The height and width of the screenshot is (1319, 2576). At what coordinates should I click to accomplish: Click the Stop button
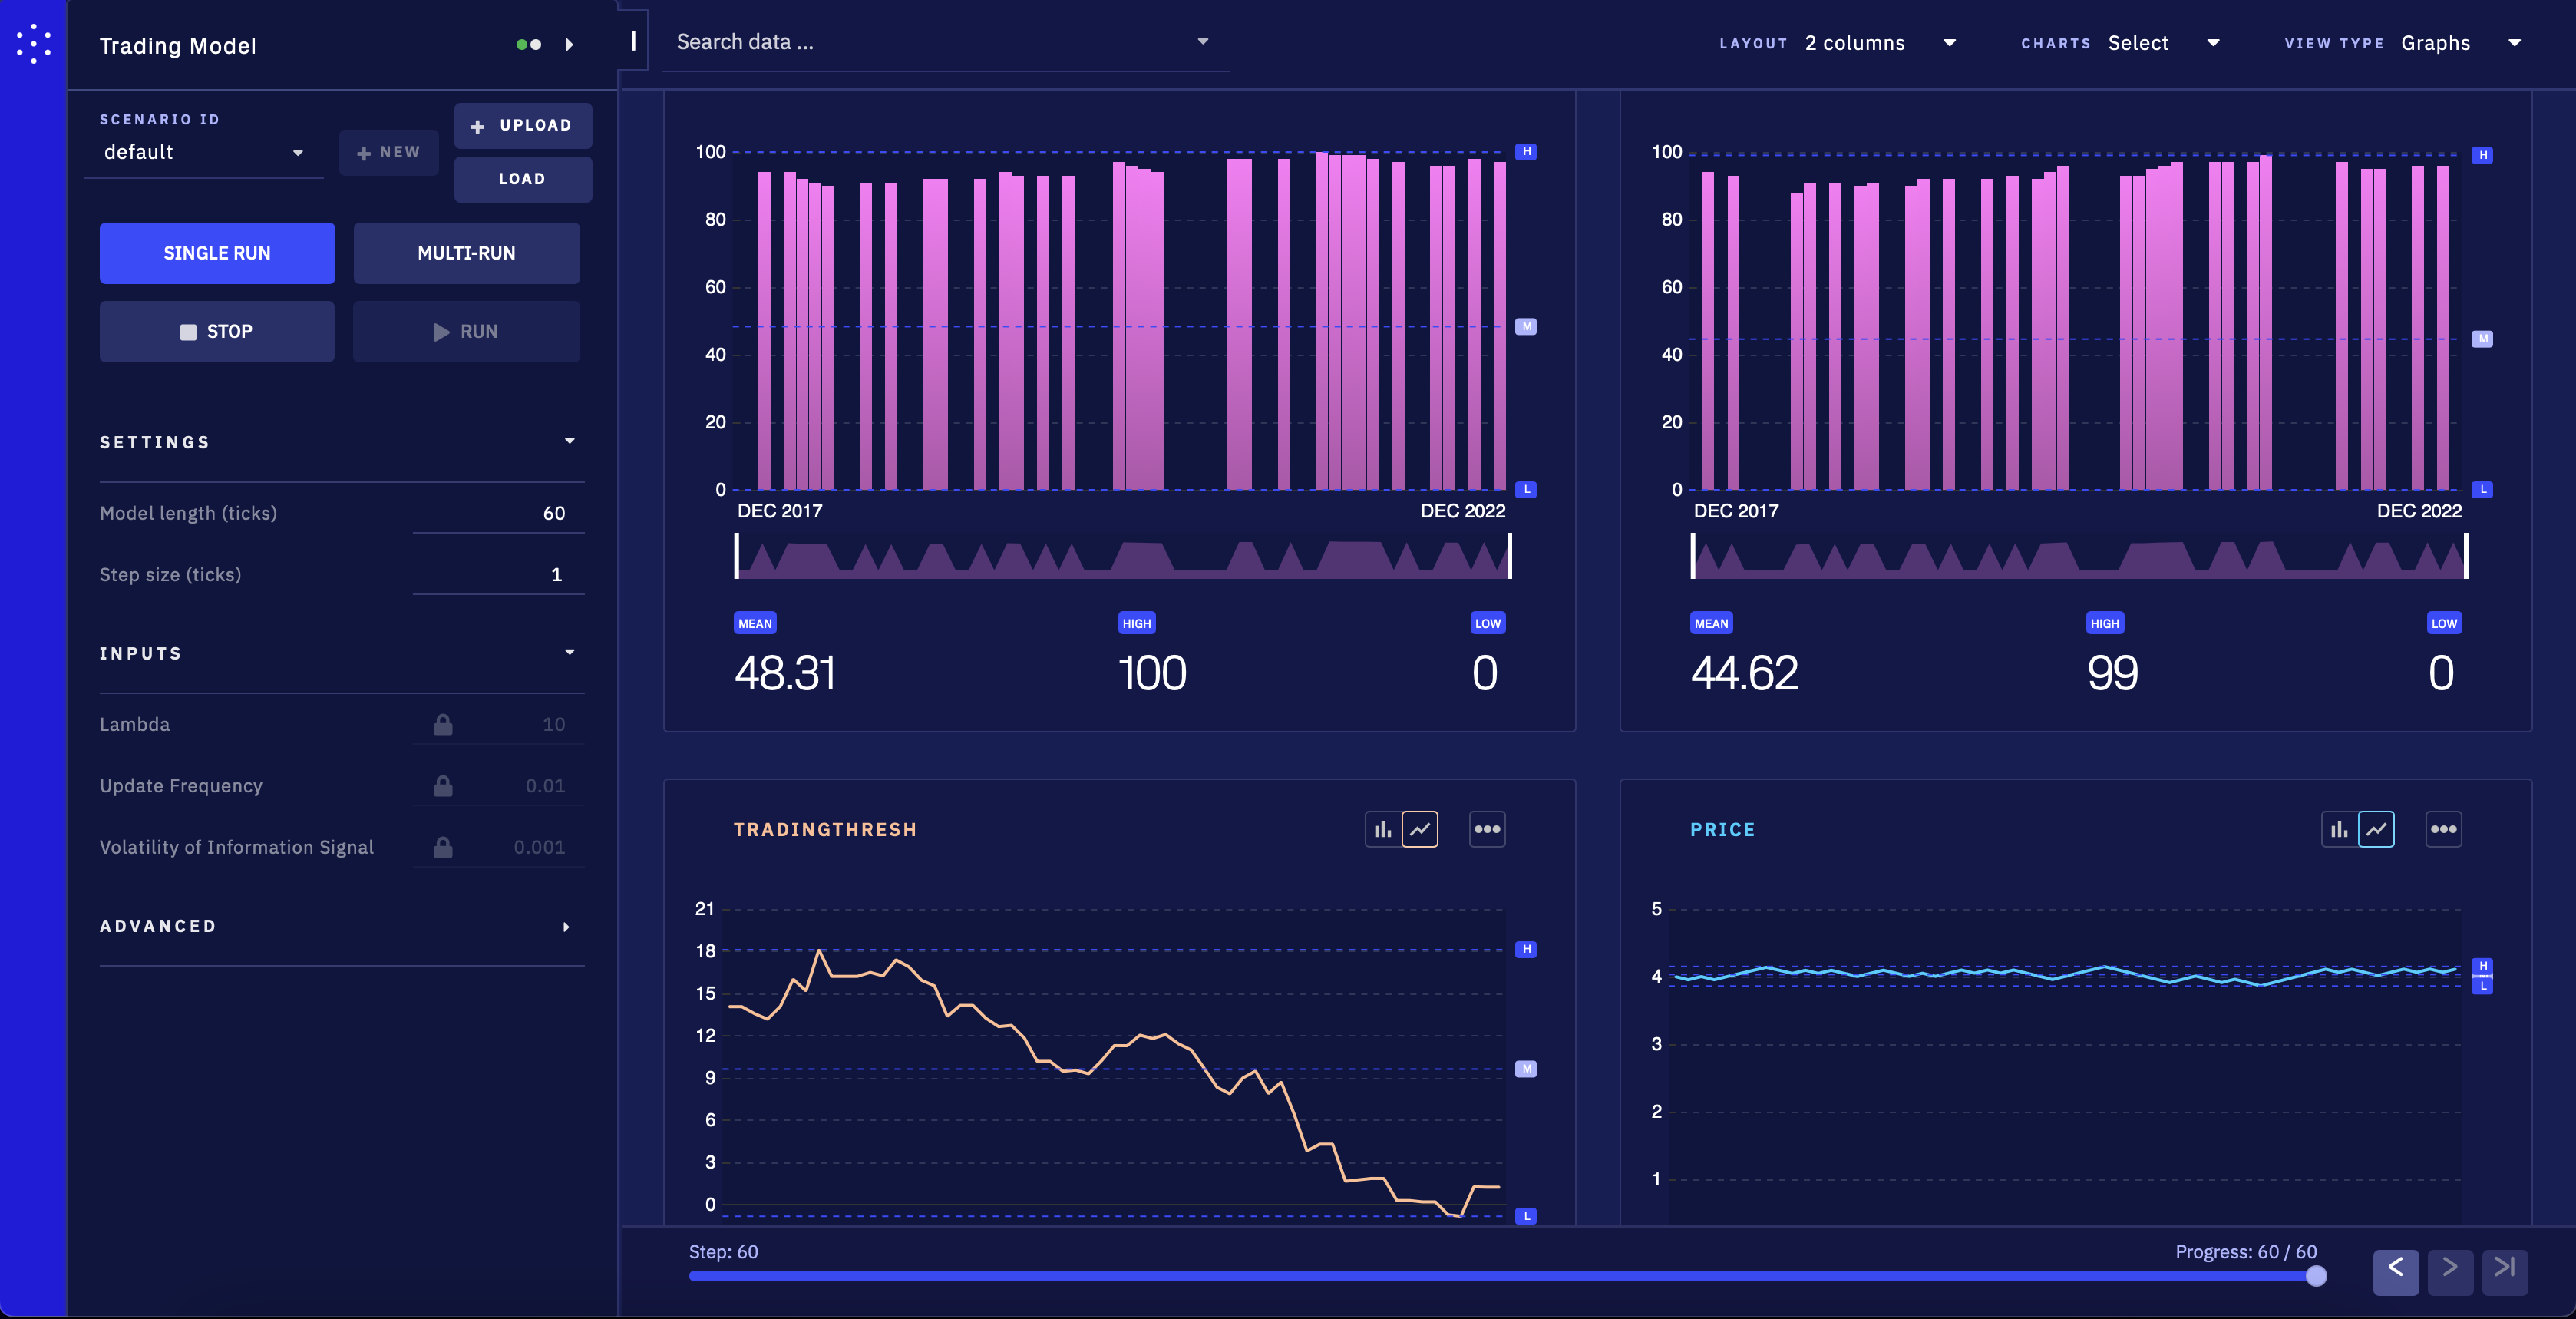217,331
